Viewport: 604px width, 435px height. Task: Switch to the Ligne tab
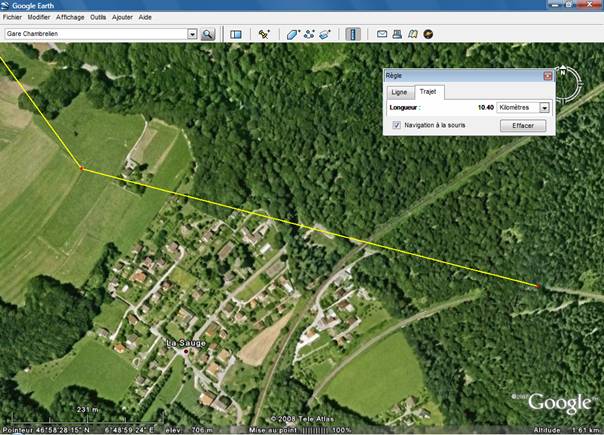[399, 91]
